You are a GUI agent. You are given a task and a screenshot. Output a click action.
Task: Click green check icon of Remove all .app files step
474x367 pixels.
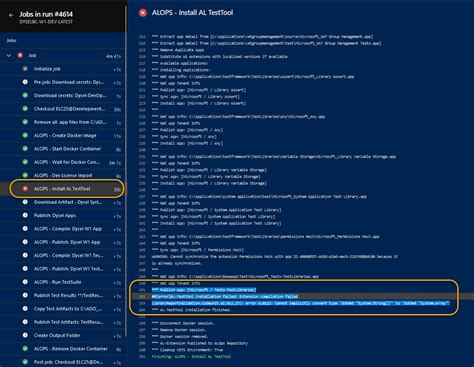pyautogui.click(x=25, y=122)
